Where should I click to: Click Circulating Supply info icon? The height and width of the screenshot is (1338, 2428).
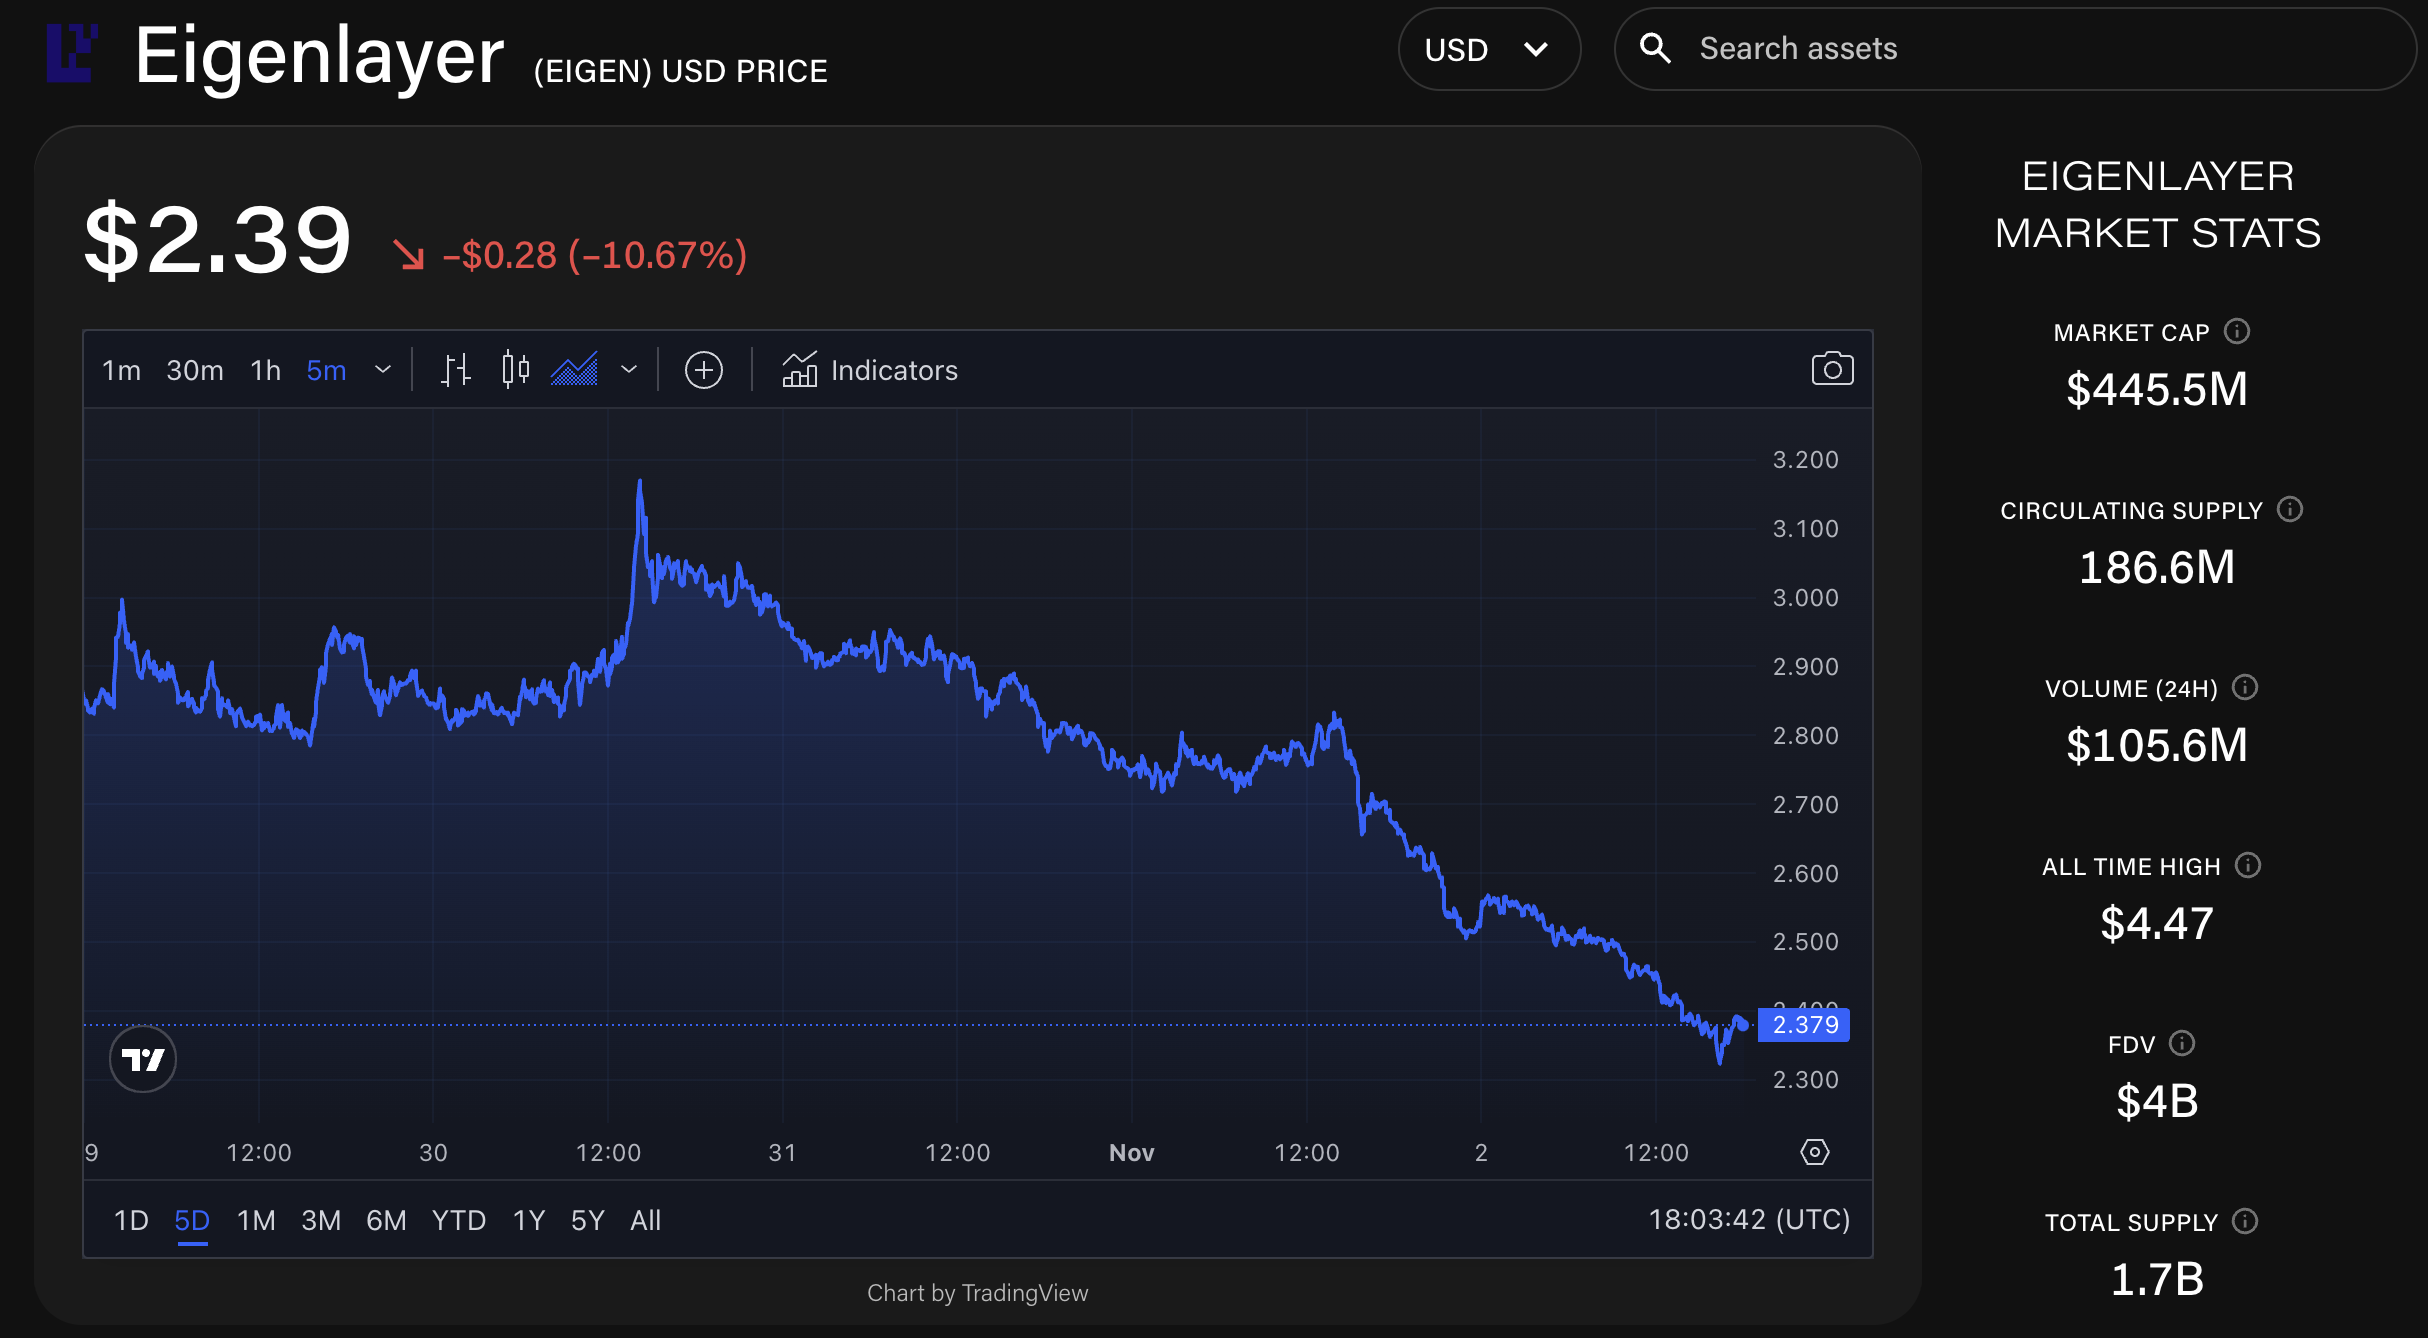tap(2290, 509)
